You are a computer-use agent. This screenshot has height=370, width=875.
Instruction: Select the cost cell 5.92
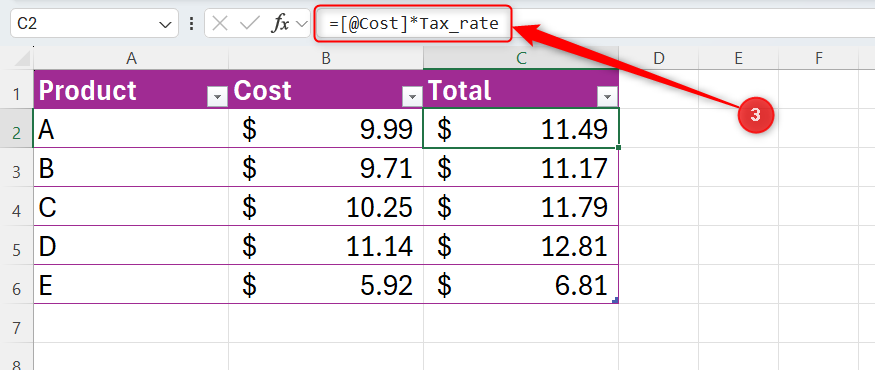(326, 285)
